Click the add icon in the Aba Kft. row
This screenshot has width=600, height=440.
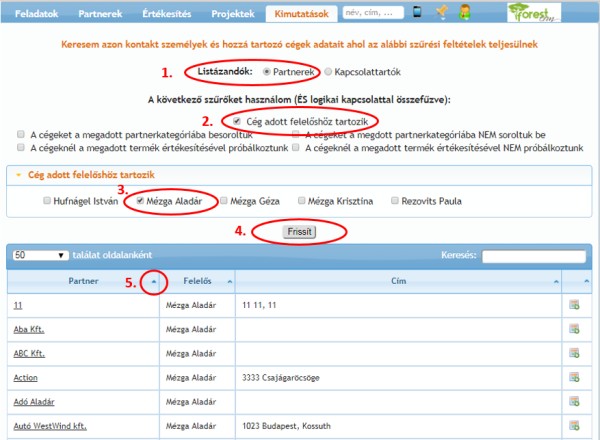coord(574,328)
